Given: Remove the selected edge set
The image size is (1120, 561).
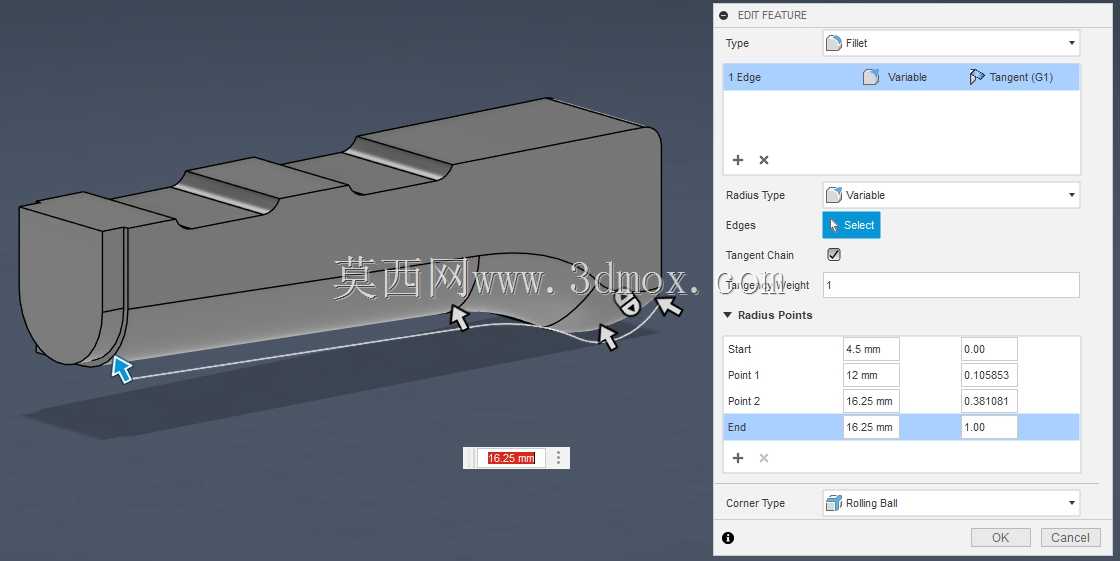Looking at the screenshot, I should pos(764,160).
